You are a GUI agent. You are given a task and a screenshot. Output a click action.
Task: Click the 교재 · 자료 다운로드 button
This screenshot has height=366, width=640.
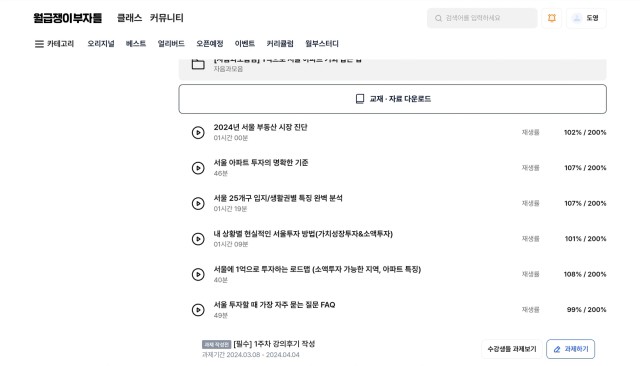(393, 99)
